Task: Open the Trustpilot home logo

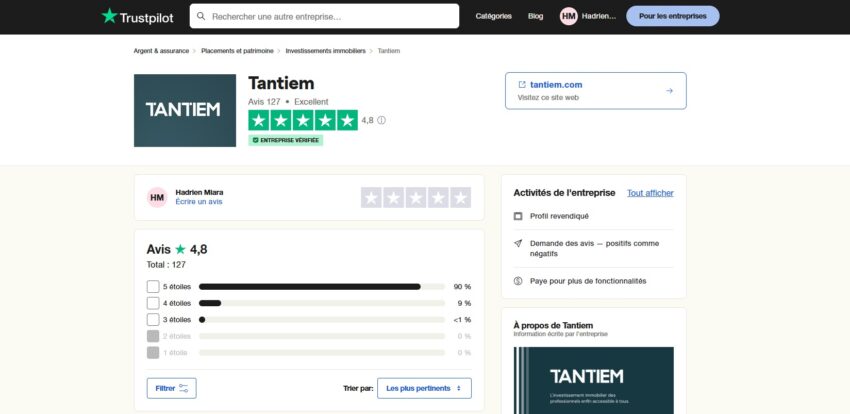Action: point(137,16)
